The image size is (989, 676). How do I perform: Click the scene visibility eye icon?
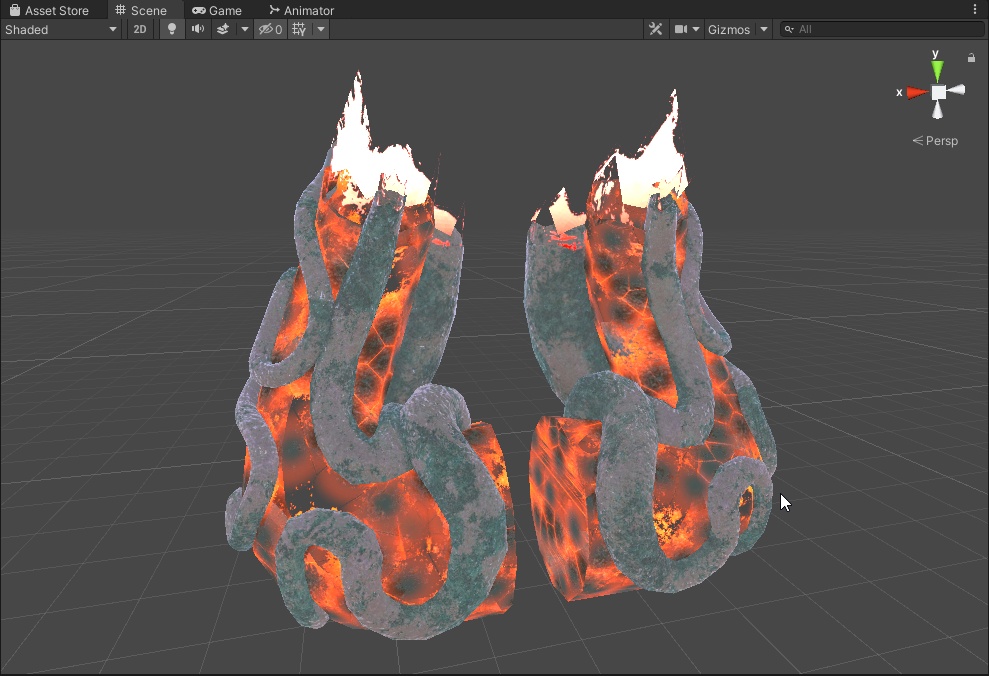point(267,29)
